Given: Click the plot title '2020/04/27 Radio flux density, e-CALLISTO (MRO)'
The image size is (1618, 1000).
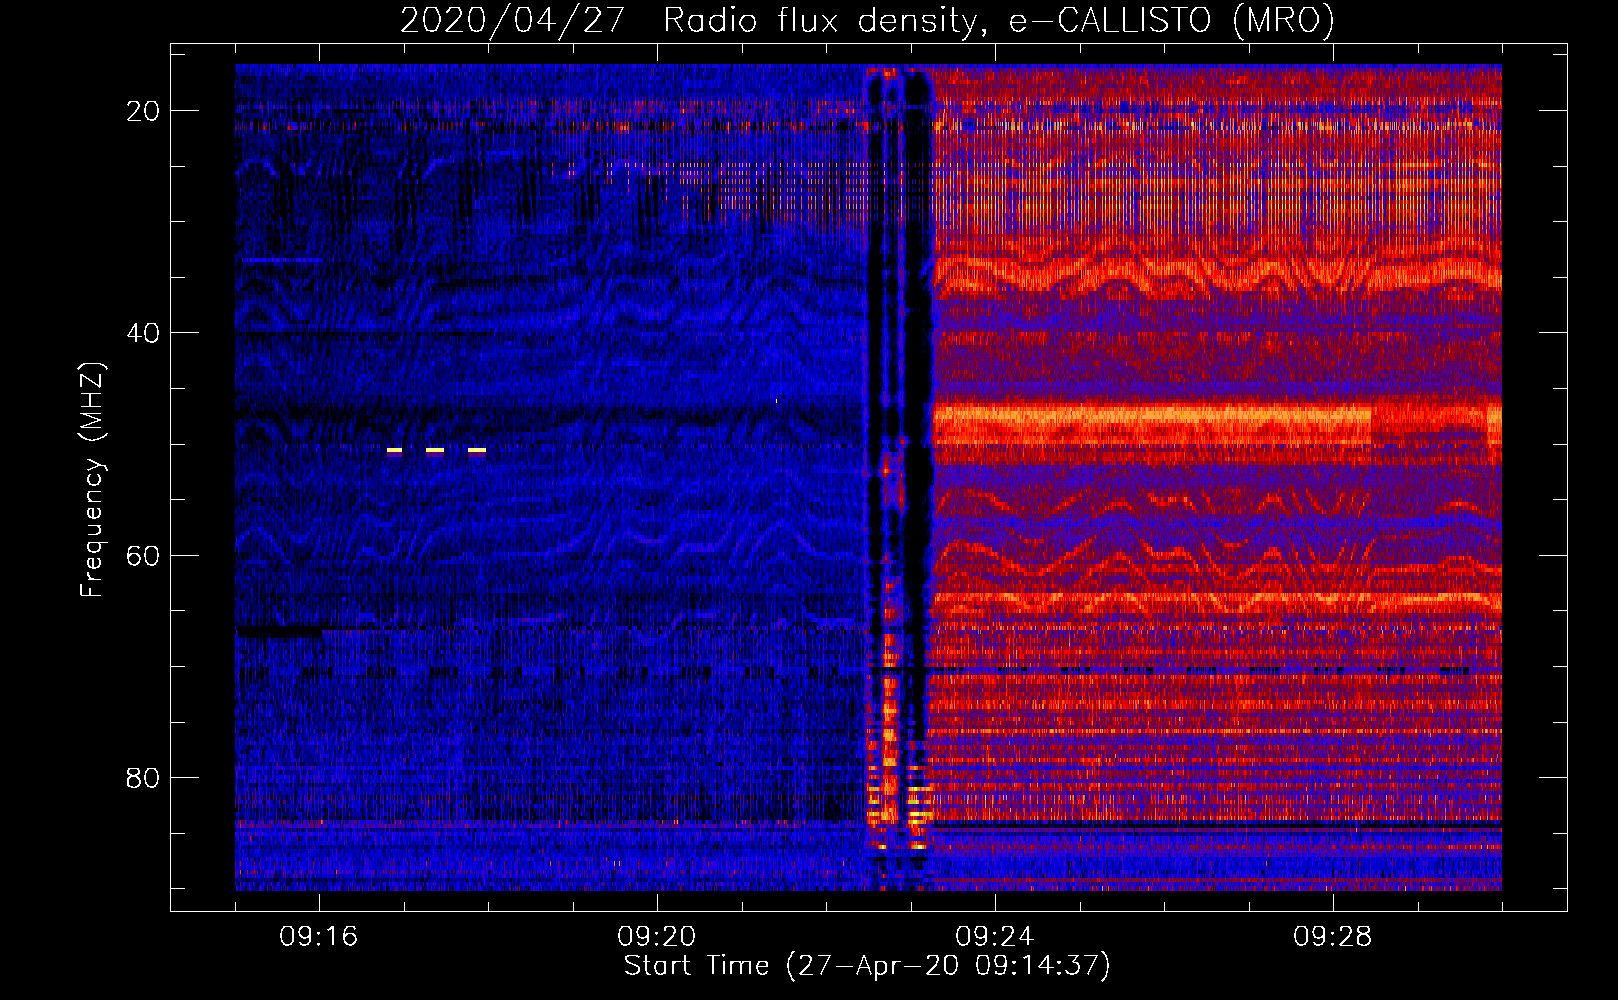Looking at the screenshot, I should click(x=867, y=21).
